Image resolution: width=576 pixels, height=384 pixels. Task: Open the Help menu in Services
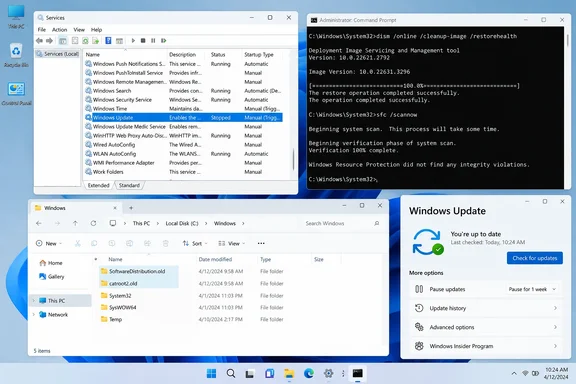(96, 30)
